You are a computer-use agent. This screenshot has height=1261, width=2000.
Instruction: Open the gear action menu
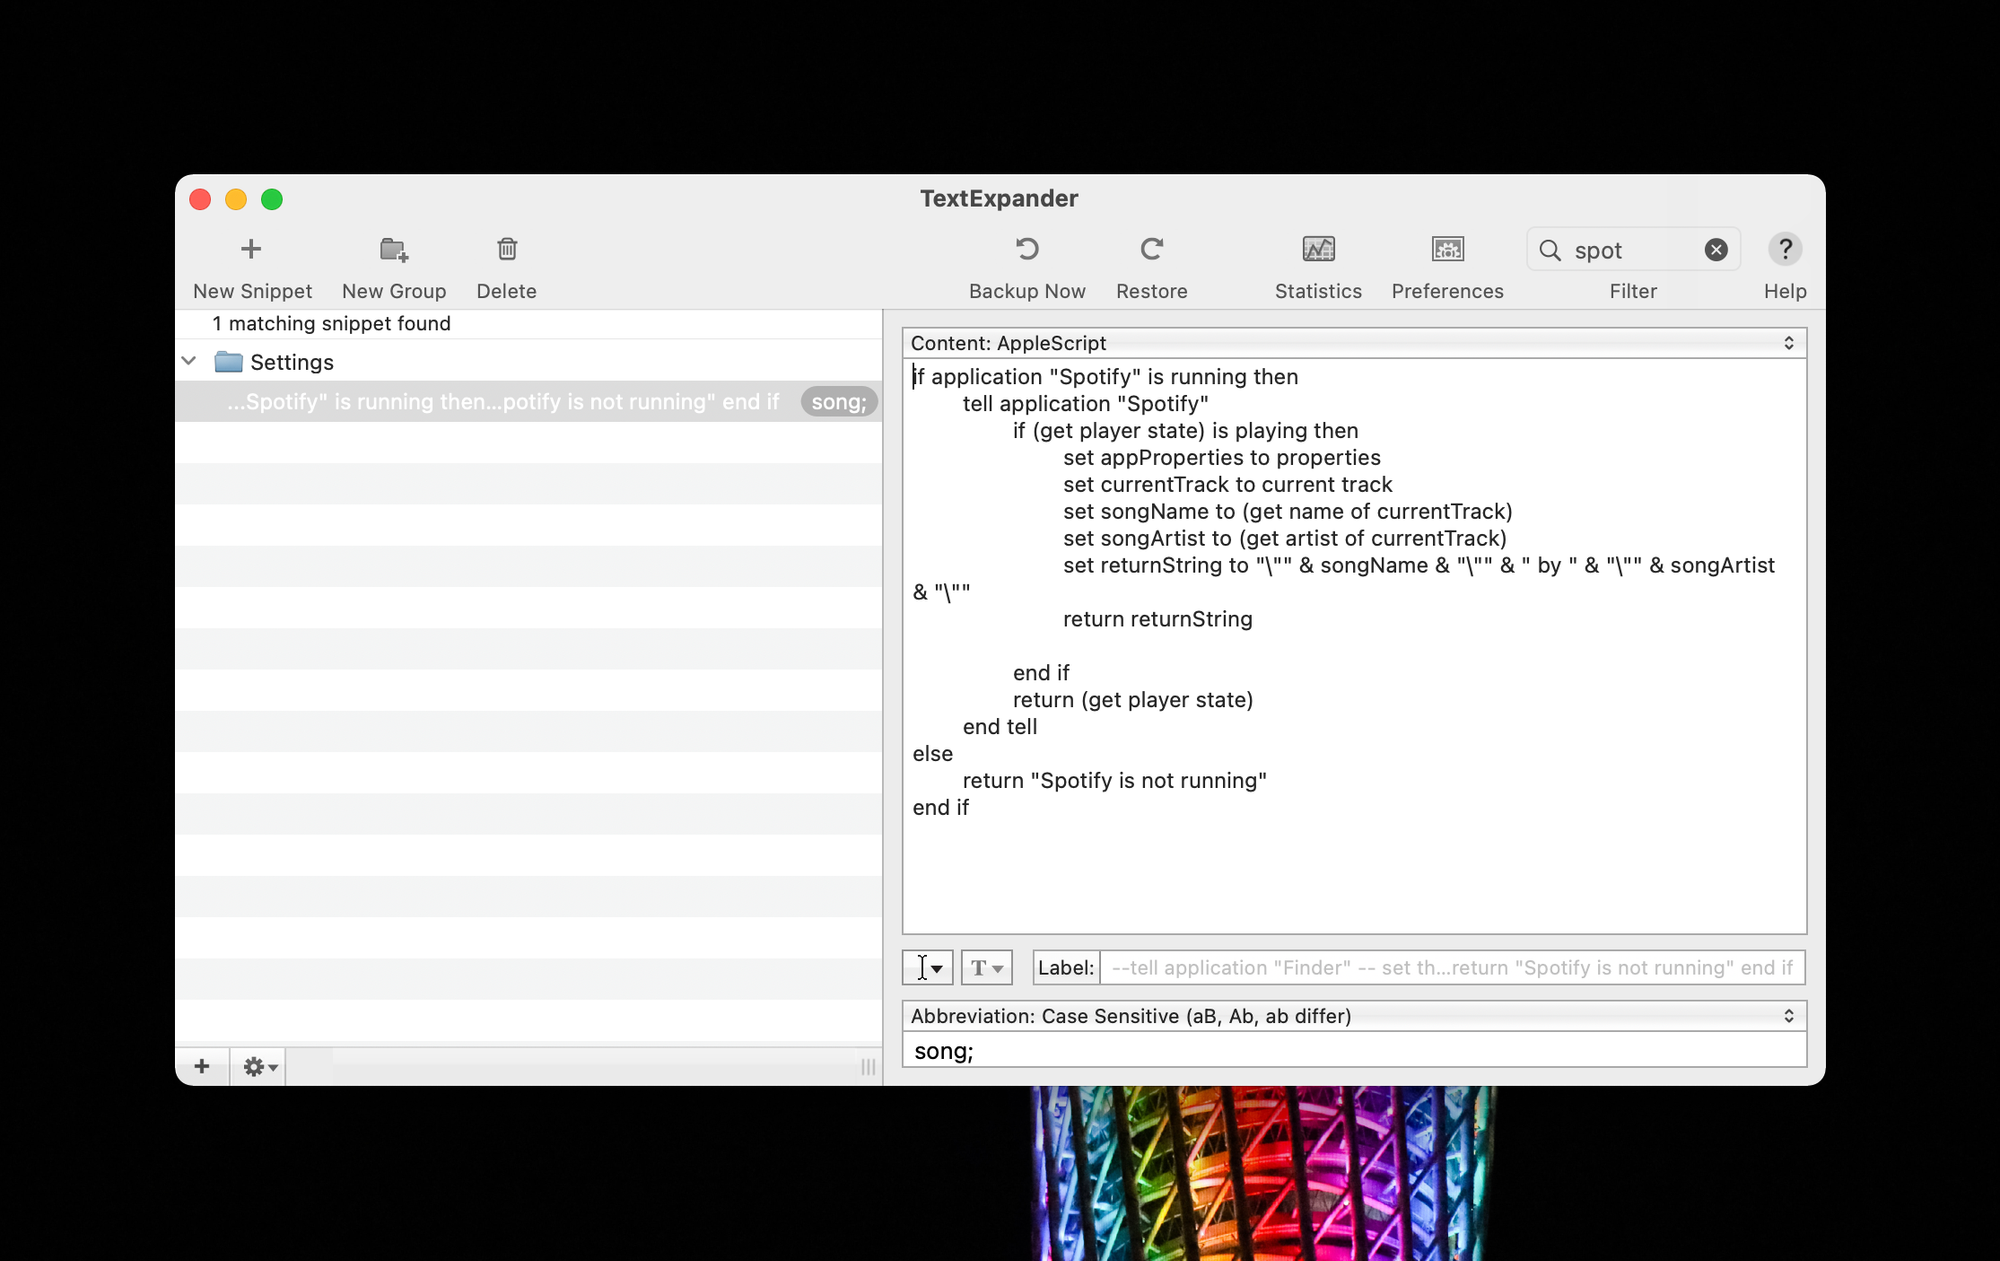(x=260, y=1067)
